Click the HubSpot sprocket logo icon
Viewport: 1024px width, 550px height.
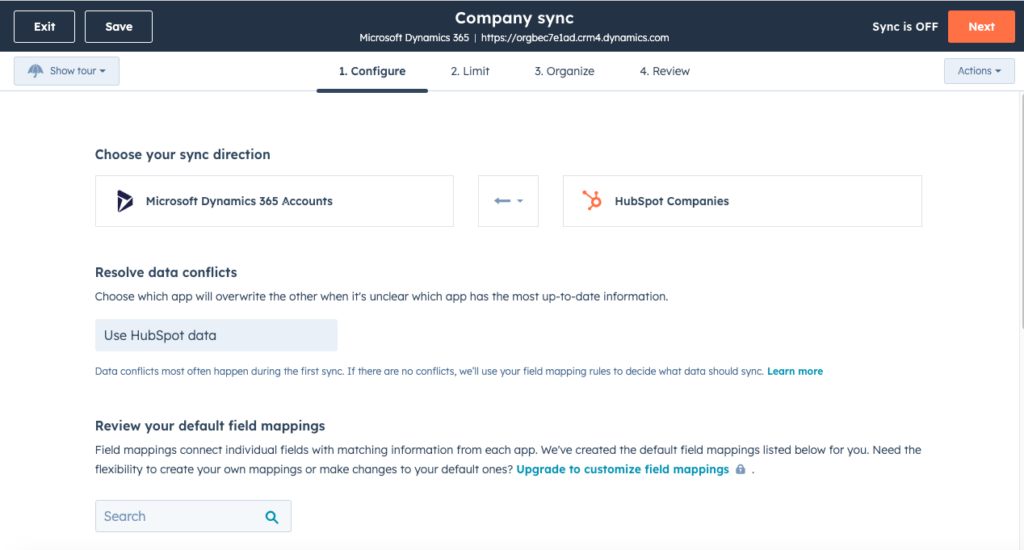pos(593,201)
